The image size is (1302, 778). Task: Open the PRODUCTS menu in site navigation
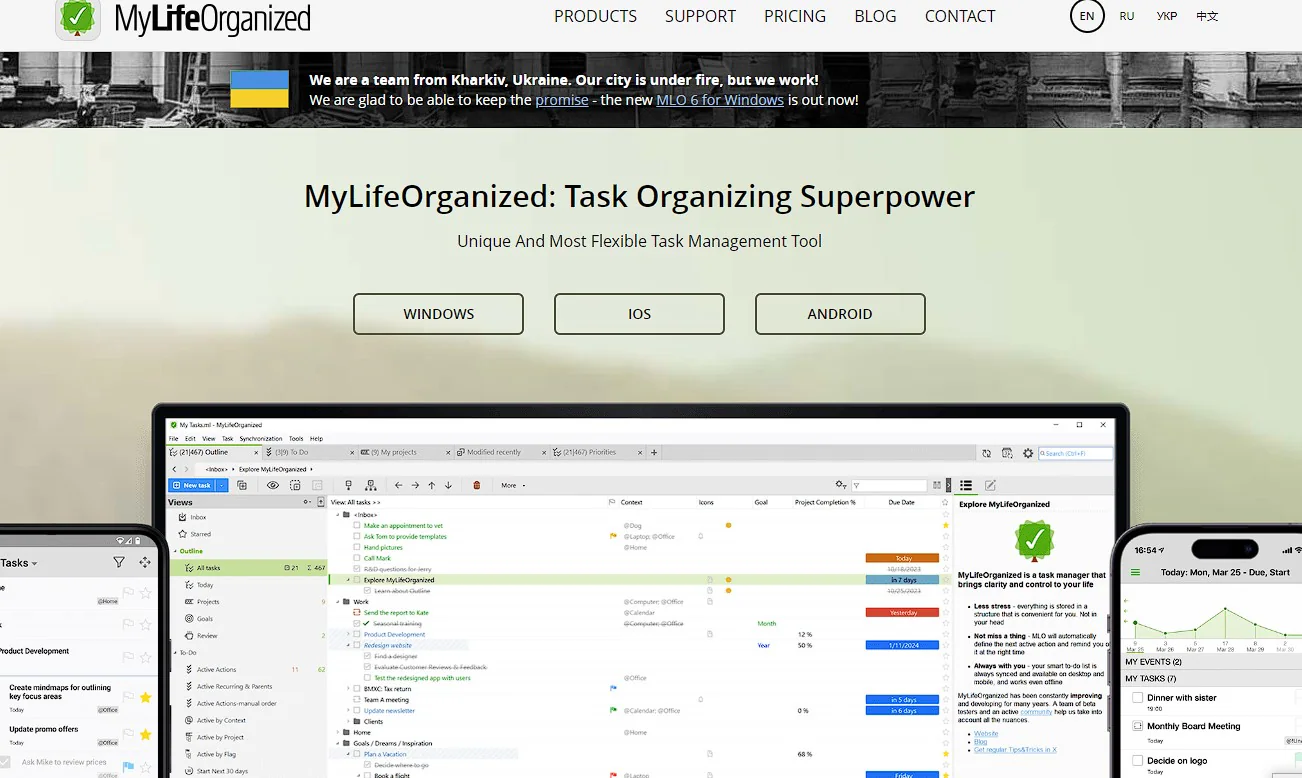tap(595, 16)
